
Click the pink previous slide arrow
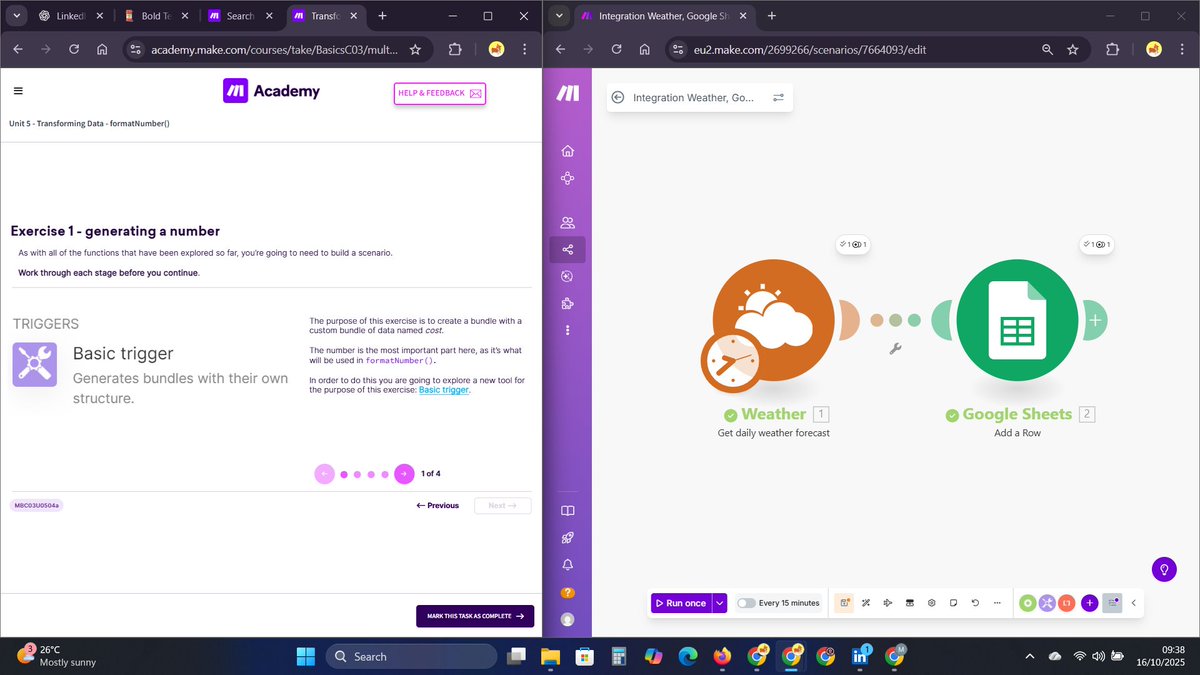coord(324,474)
